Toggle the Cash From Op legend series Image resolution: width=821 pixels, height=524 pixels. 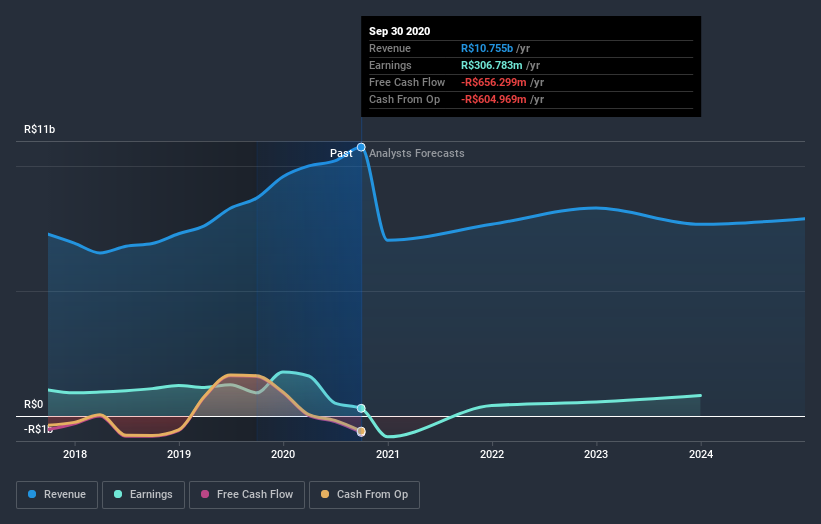point(364,495)
